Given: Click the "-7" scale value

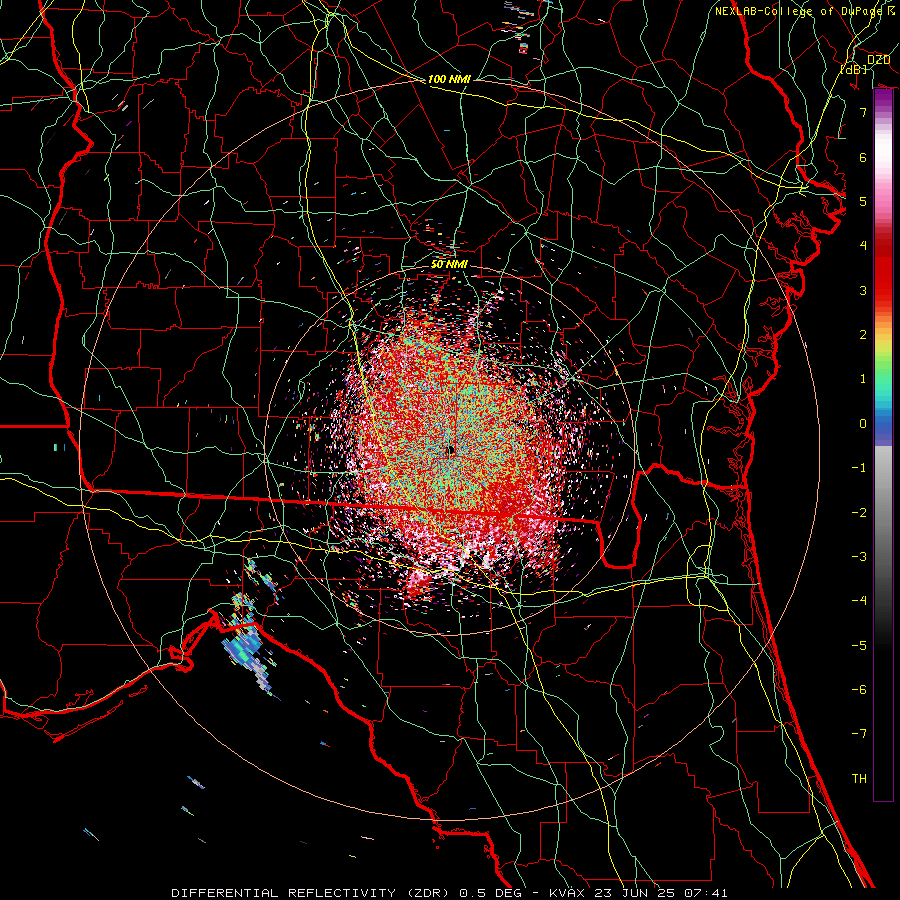Looking at the screenshot, I should 859,734.
